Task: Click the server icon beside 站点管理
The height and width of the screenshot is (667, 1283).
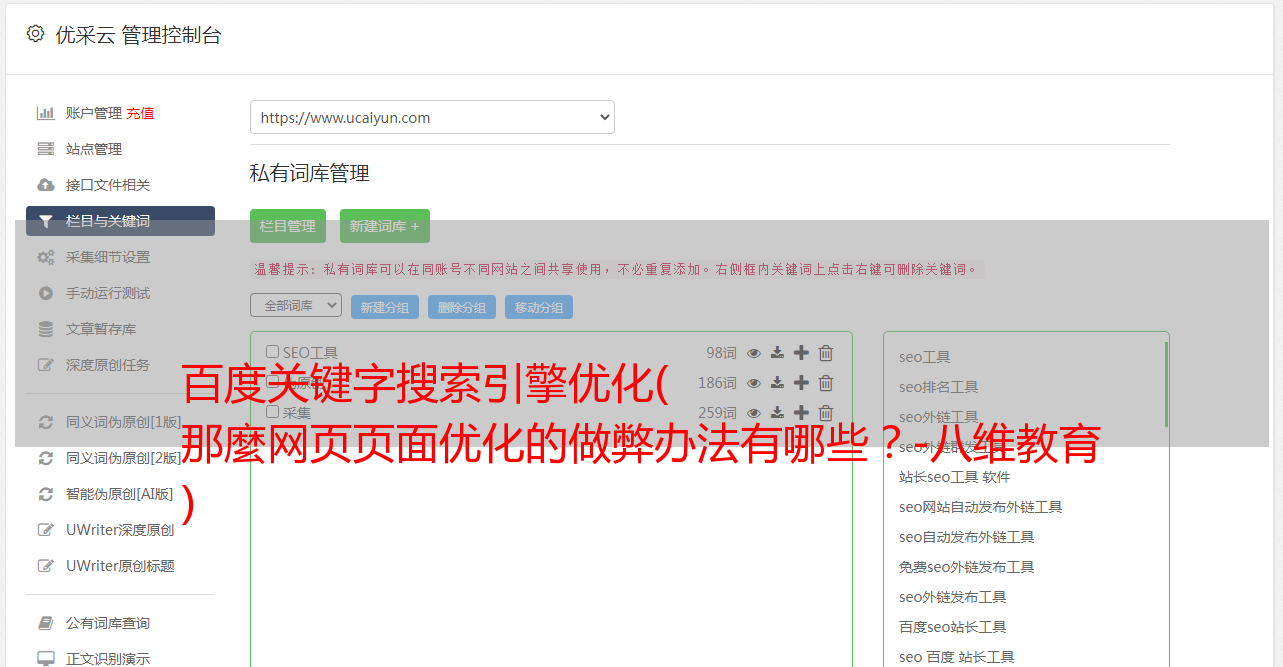Action: [46, 149]
